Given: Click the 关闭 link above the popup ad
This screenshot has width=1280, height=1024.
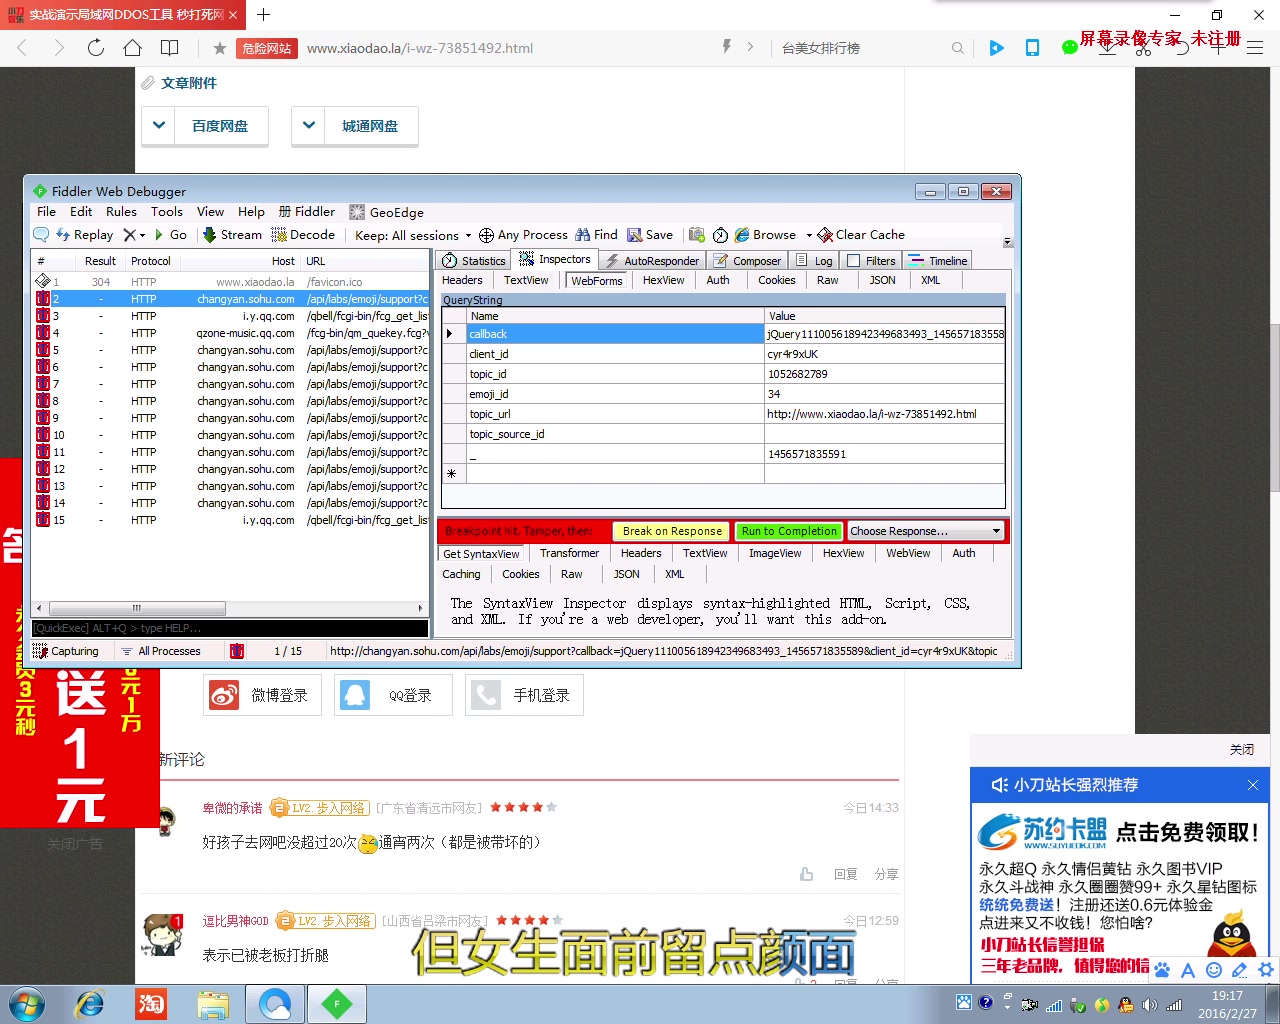Looking at the screenshot, I should point(1242,750).
